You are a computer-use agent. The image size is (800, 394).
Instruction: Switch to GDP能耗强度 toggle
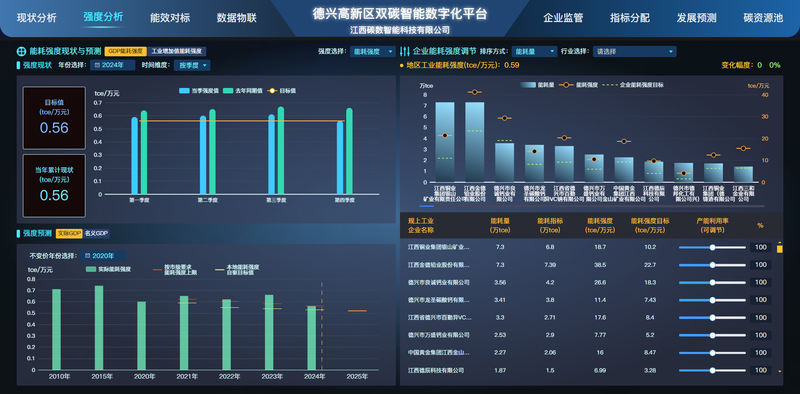(x=126, y=52)
